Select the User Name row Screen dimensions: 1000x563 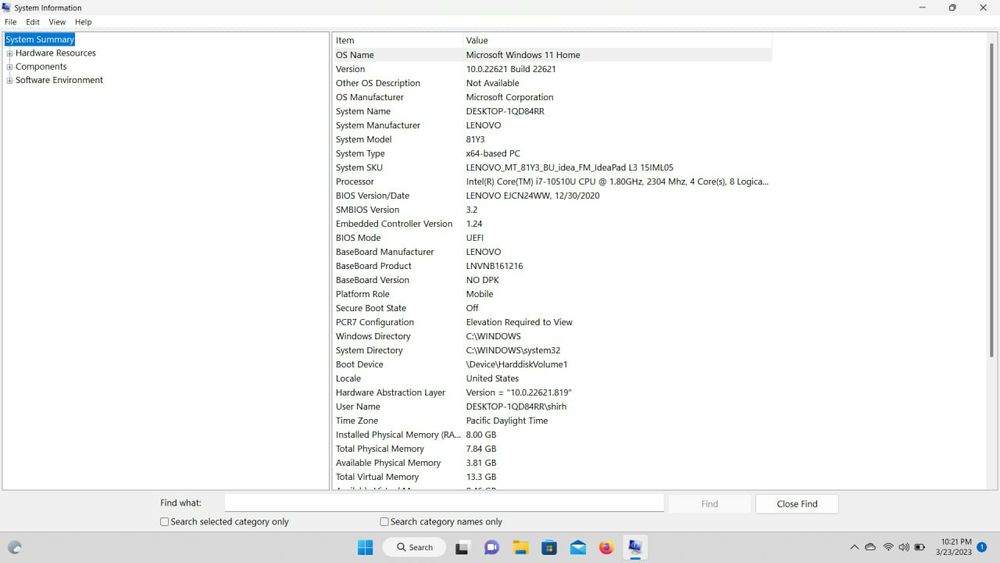tap(552, 406)
